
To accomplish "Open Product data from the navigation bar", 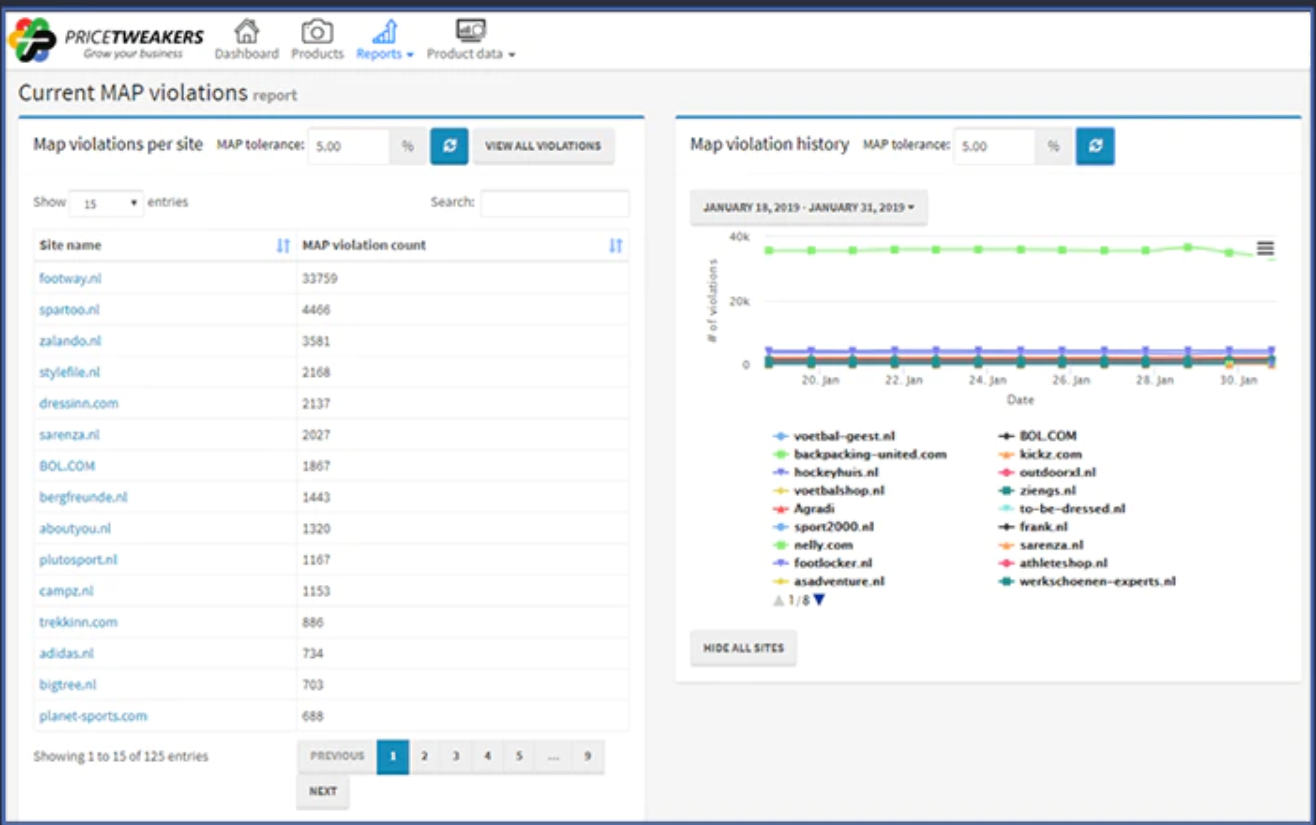I will pos(469,37).
